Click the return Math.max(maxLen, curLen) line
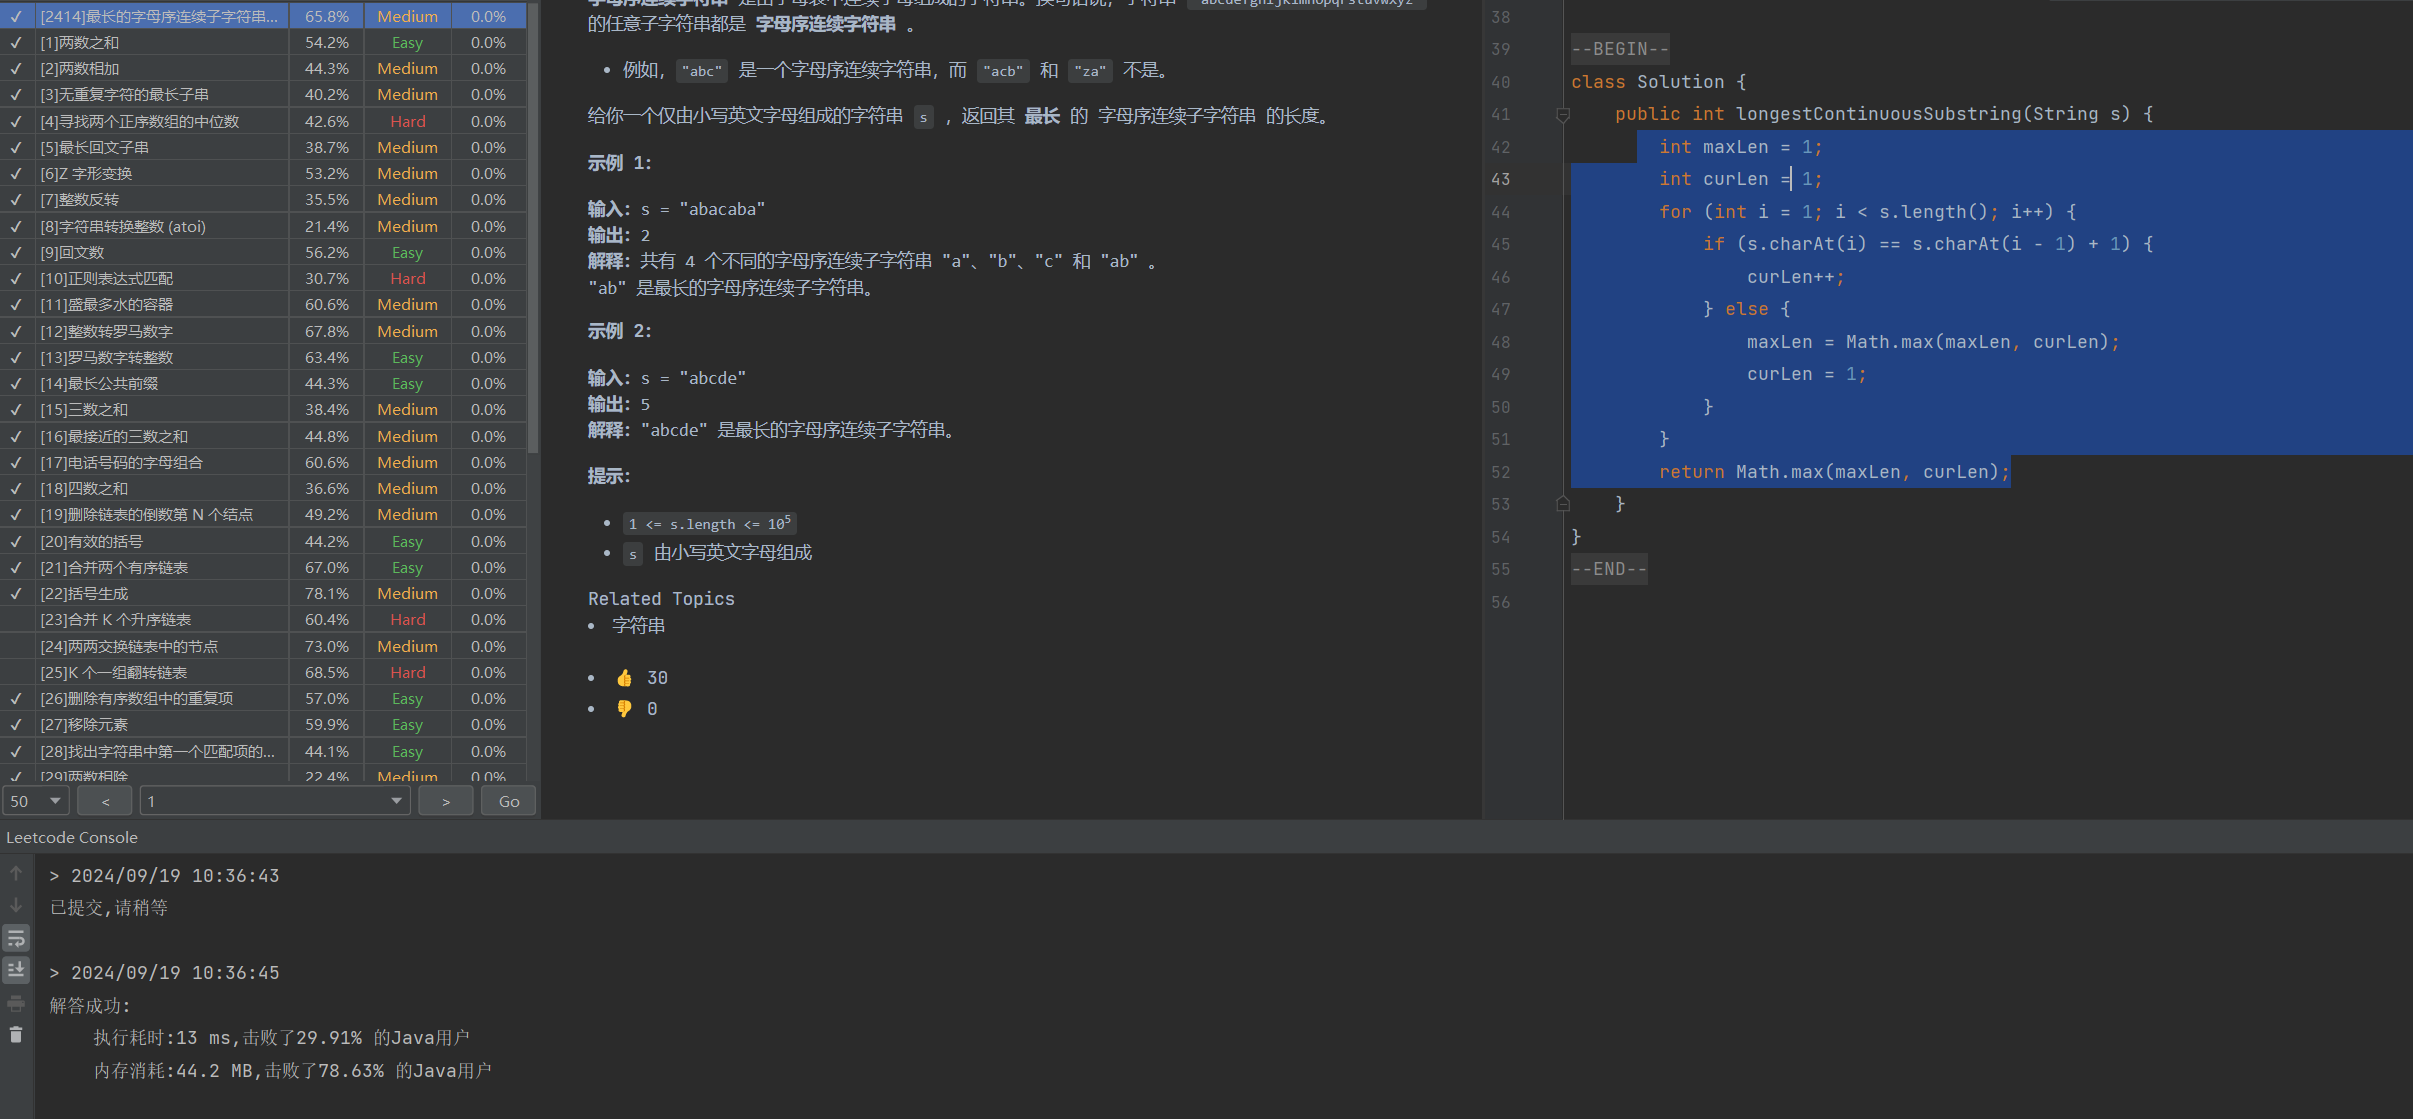2413x1119 pixels. (1834, 472)
